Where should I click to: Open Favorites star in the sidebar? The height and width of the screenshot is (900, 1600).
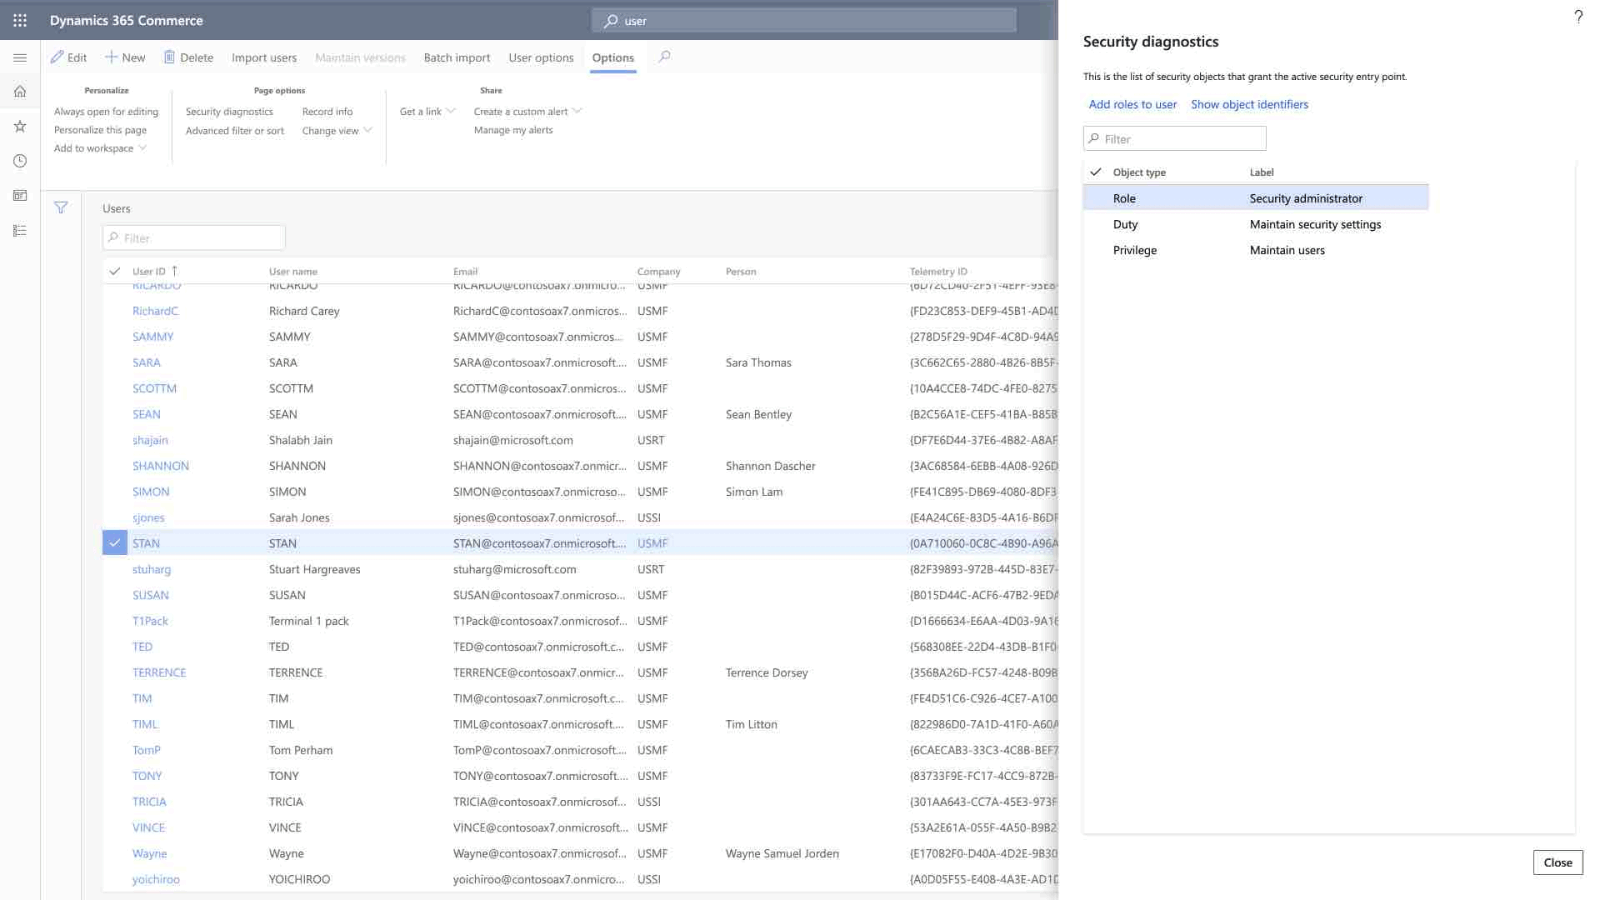click(x=20, y=126)
